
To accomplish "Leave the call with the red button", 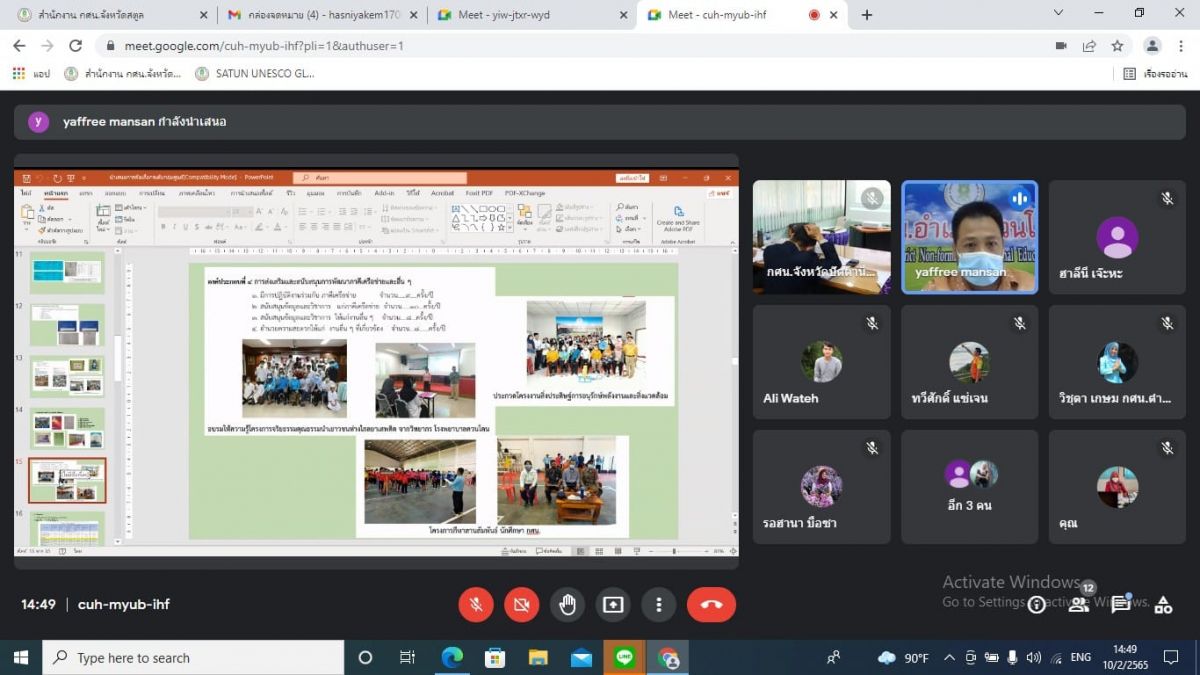I will (711, 605).
